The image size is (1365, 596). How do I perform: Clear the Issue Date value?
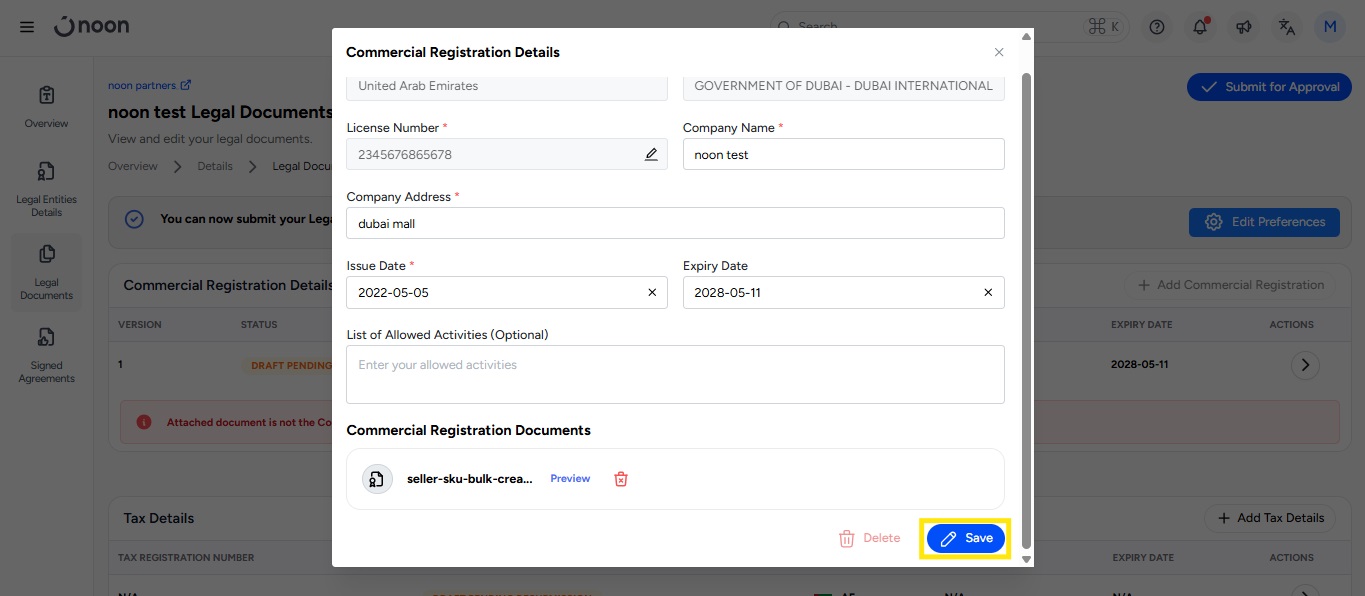point(652,293)
